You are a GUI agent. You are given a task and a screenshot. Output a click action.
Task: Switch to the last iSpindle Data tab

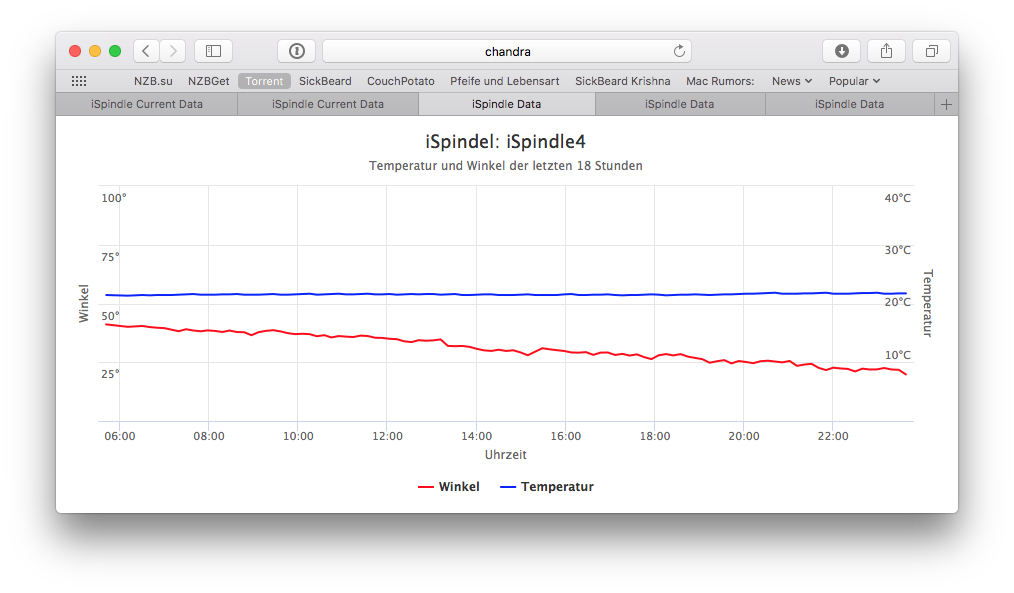[x=849, y=104]
